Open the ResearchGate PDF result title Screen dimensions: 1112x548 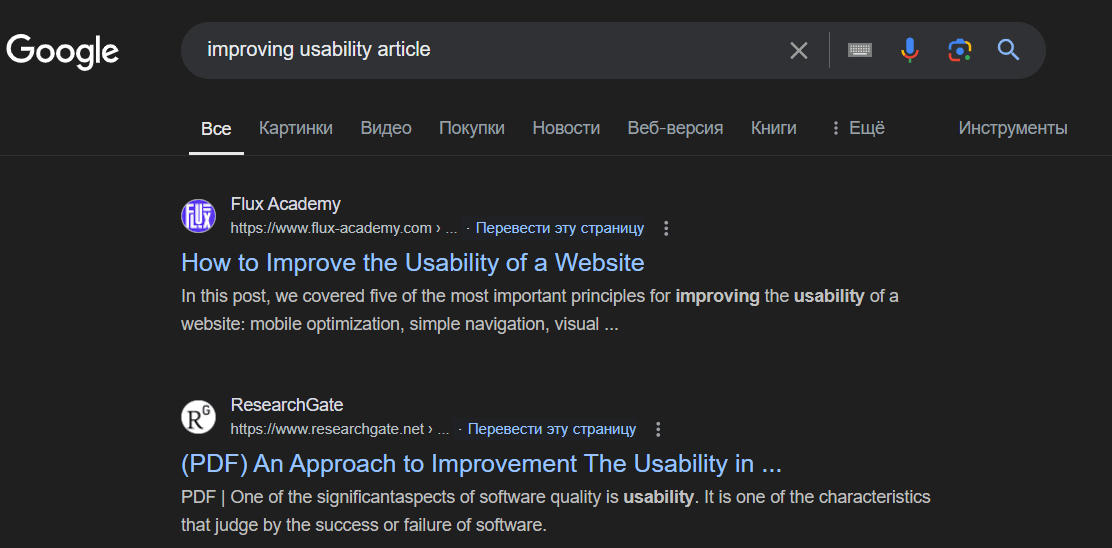[x=481, y=464]
